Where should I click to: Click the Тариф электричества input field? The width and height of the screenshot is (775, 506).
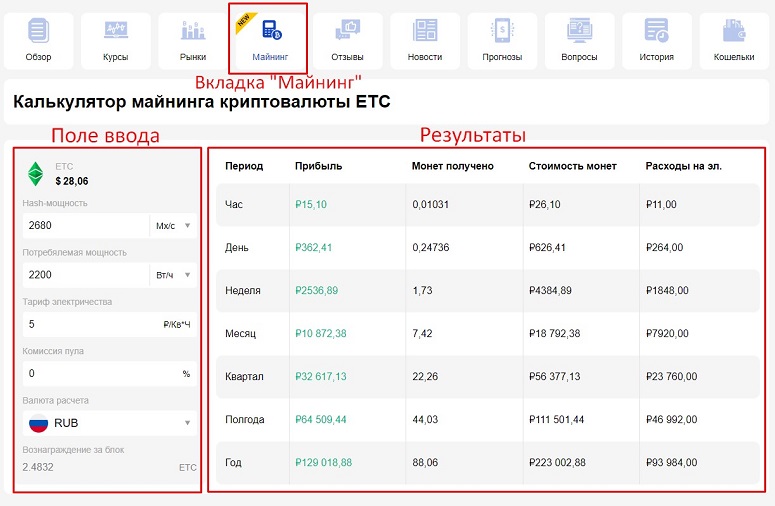pyautogui.click(x=90, y=324)
